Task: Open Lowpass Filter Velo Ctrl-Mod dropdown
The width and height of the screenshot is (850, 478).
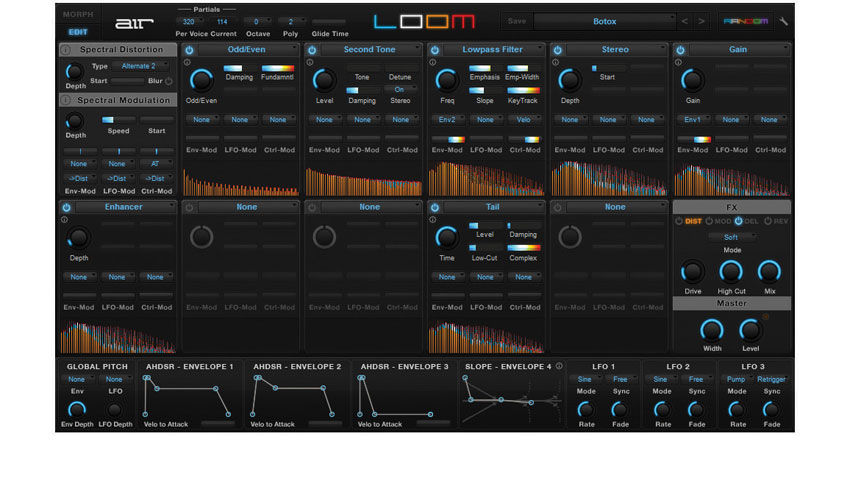Action: [x=524, y=120]
